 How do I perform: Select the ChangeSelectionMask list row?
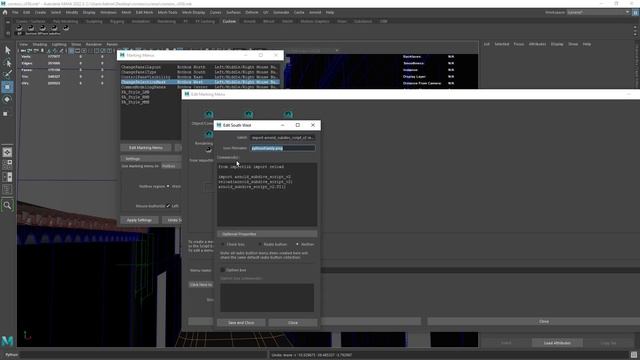point(200,82)
